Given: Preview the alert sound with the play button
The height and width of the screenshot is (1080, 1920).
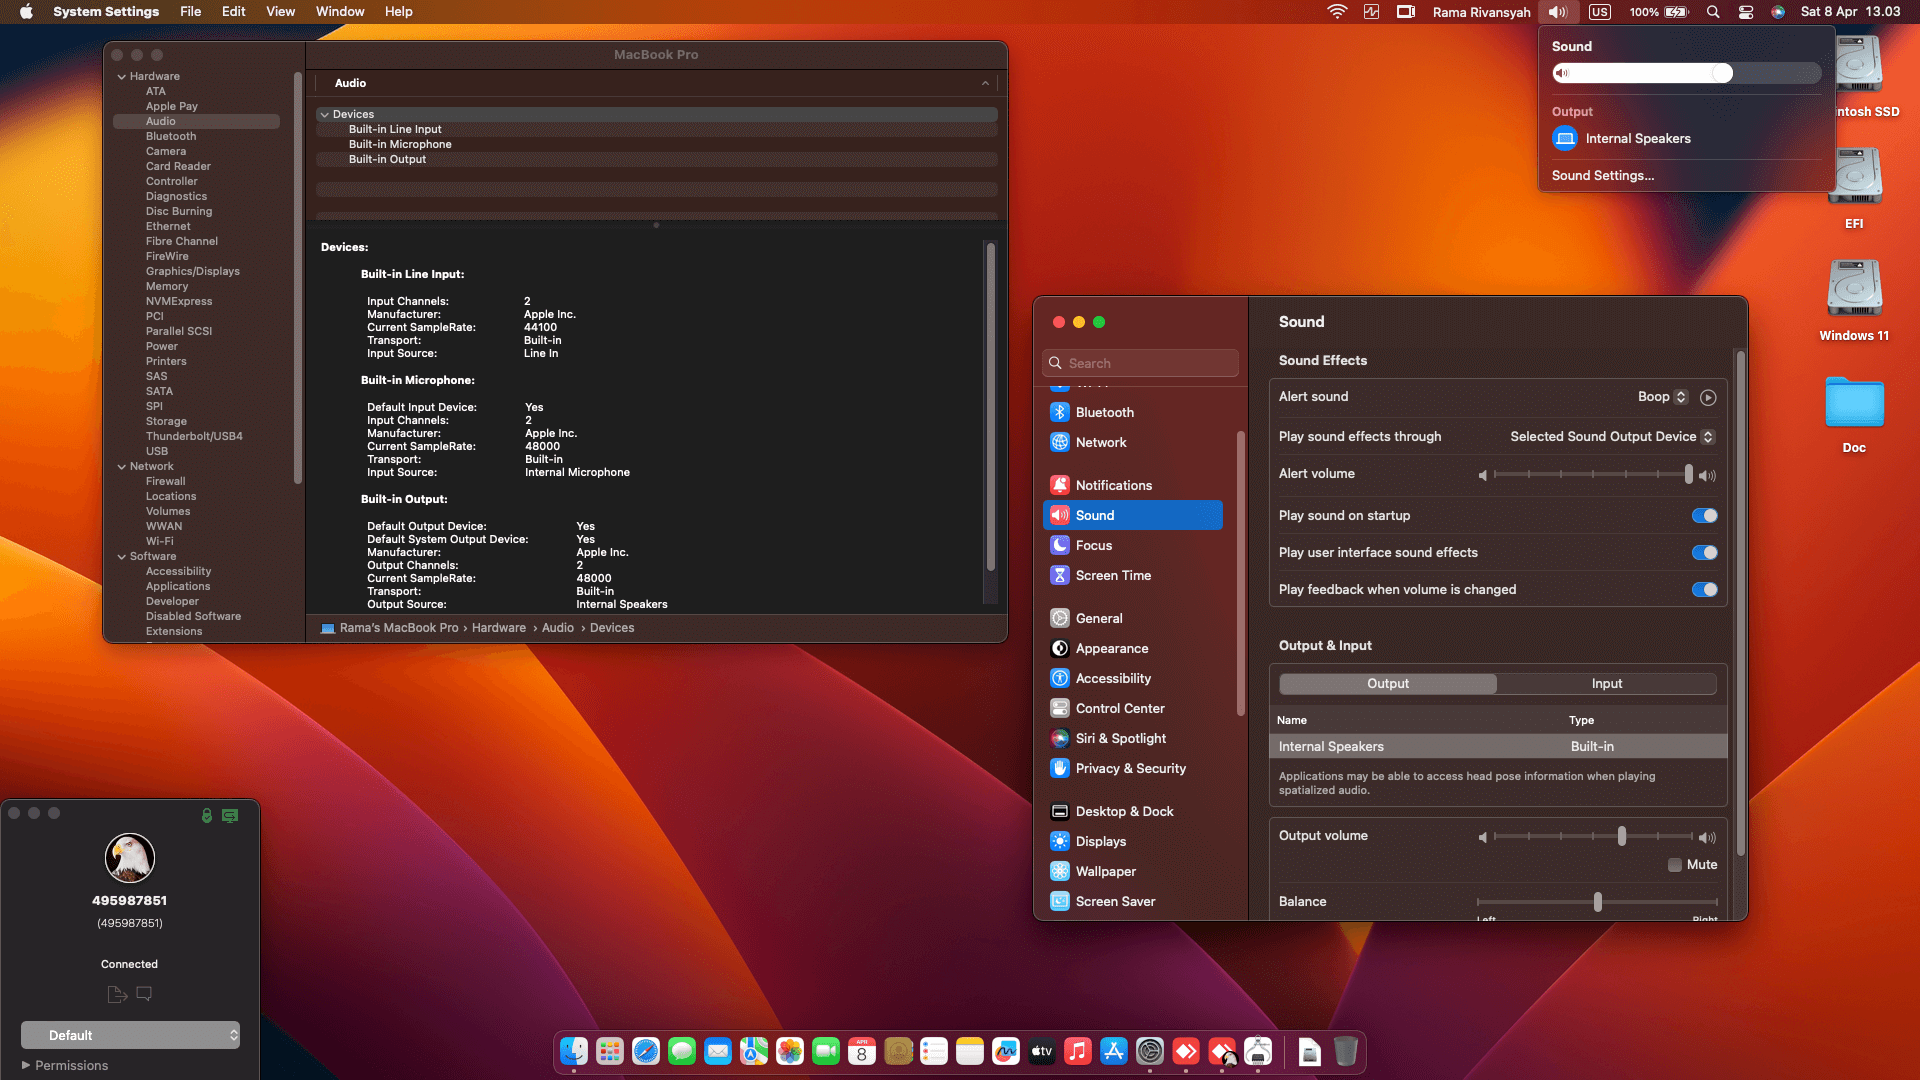Looking at the screenshot, I should (1707, 397).
